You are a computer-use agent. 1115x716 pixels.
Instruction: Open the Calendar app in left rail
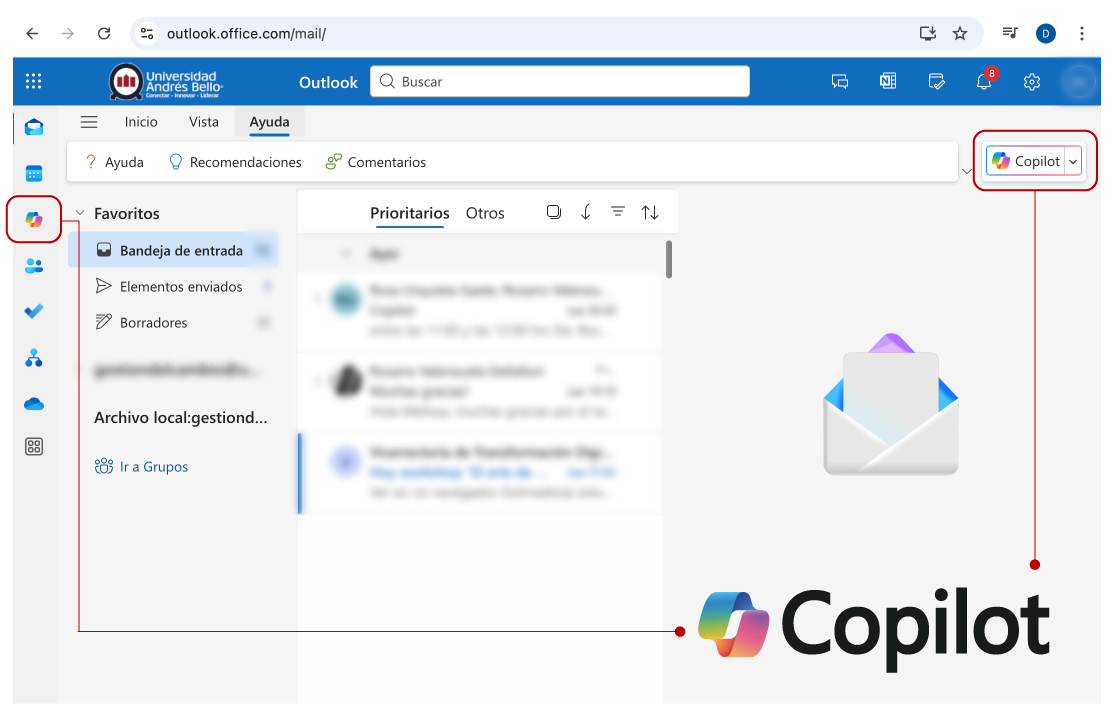pyautogui.click(x=33, y=173)
